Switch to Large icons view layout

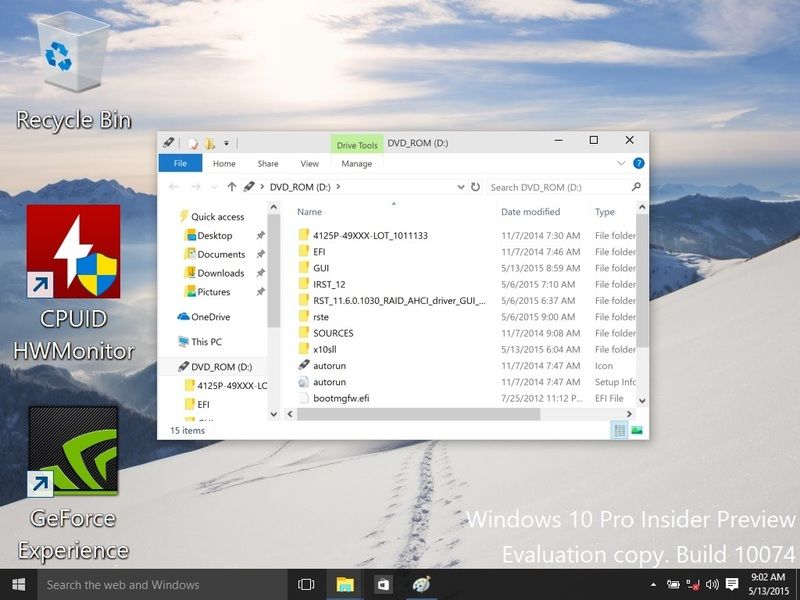click(x=636, y=430)
